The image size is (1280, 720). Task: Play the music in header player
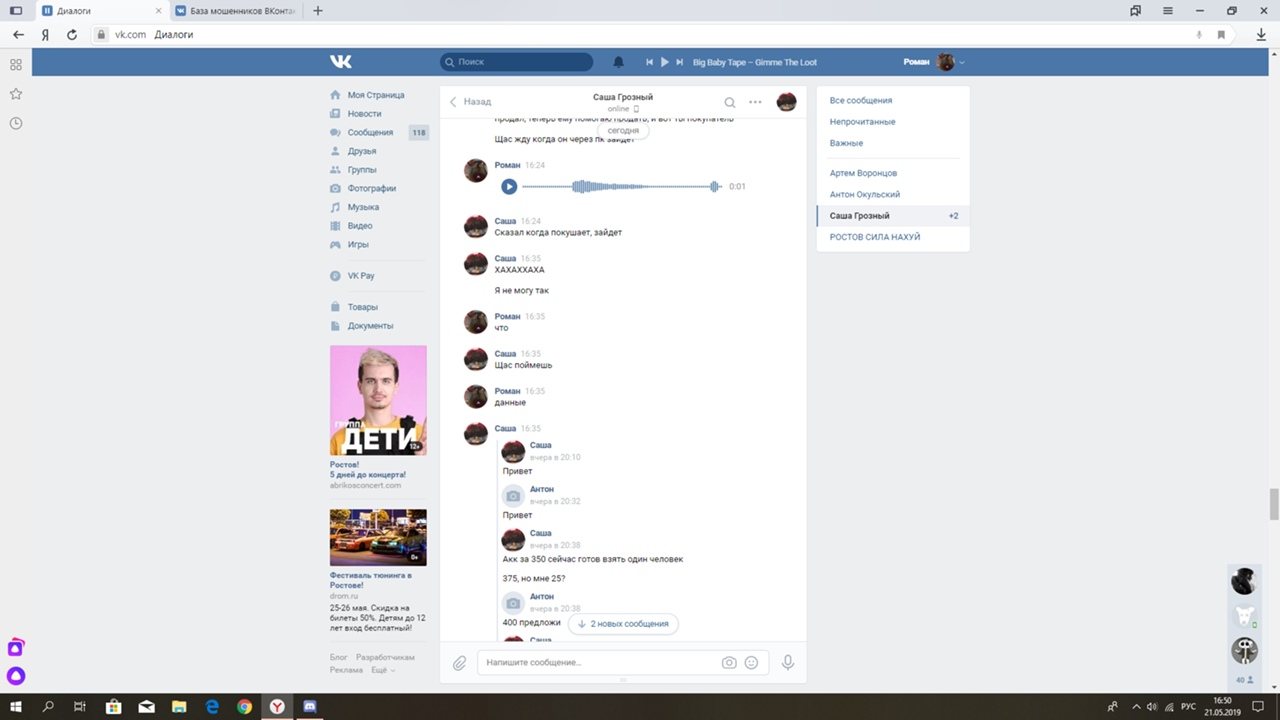[664, 62]
